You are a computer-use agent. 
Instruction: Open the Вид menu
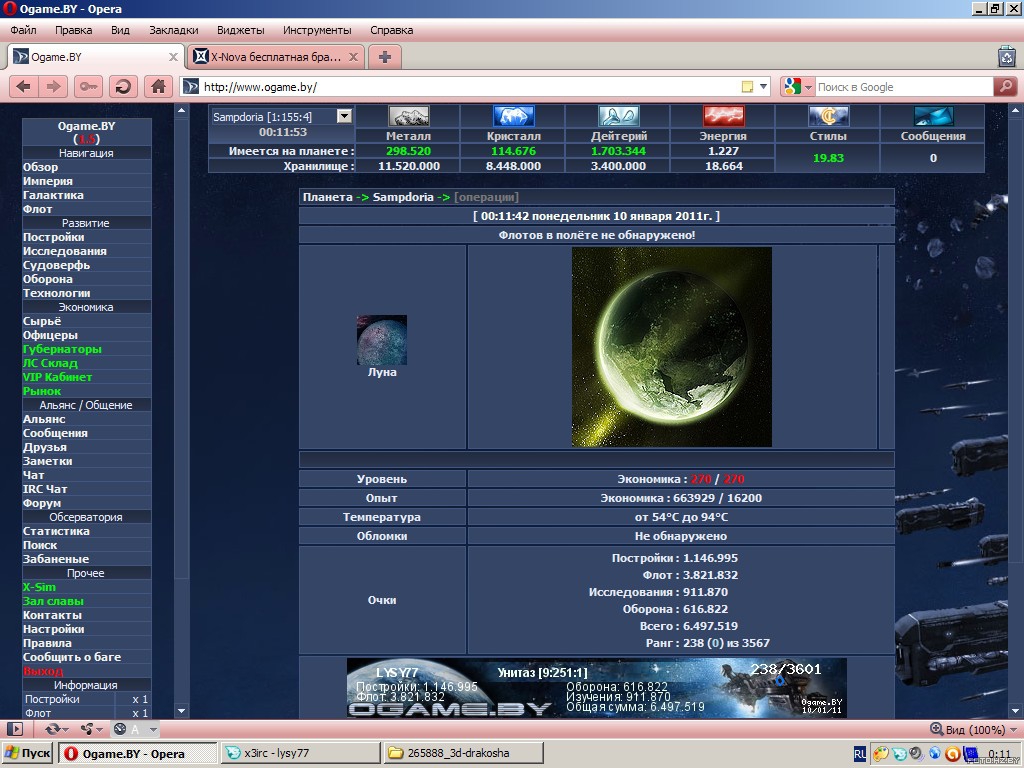click(x=120, y=30)
